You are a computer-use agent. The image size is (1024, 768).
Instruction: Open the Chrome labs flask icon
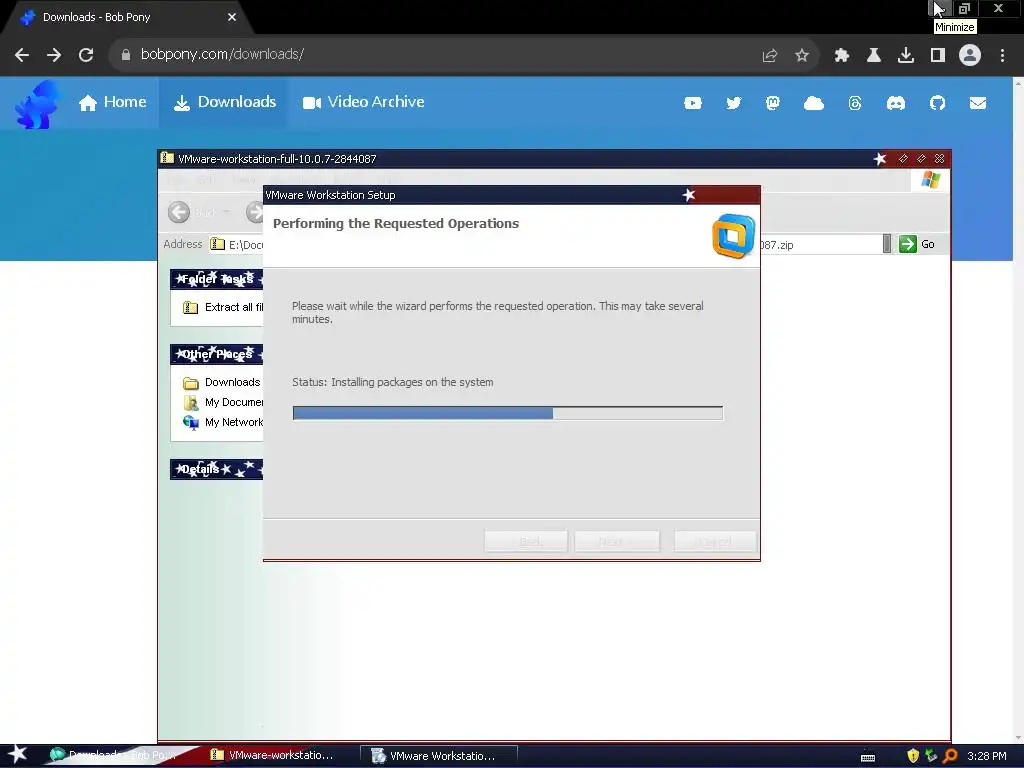pos(874,56)
